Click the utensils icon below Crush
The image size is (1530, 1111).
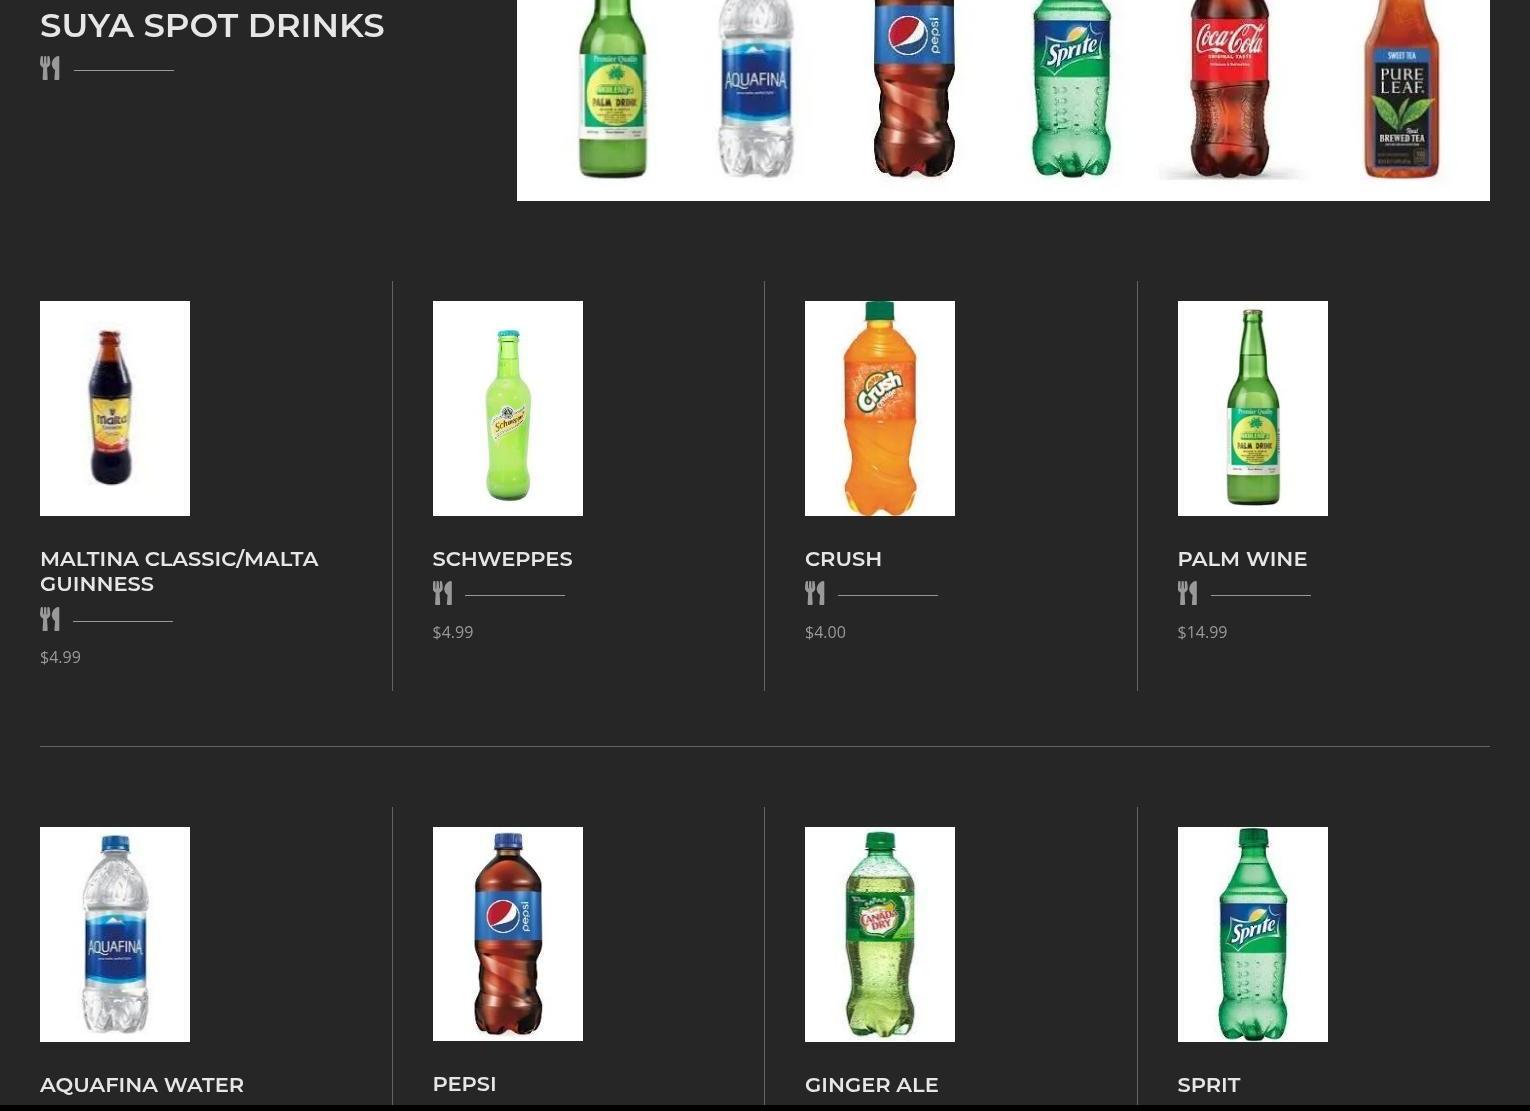(815, 593)
